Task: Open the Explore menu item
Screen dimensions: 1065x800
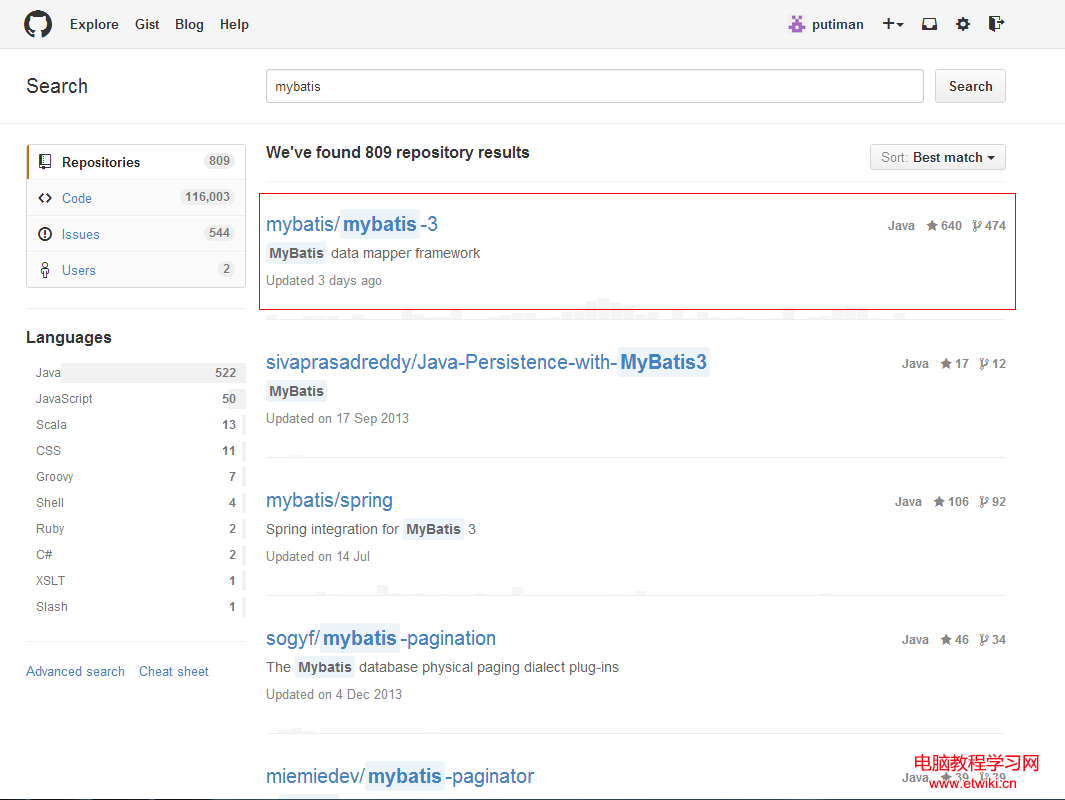Action: (94, 24)
